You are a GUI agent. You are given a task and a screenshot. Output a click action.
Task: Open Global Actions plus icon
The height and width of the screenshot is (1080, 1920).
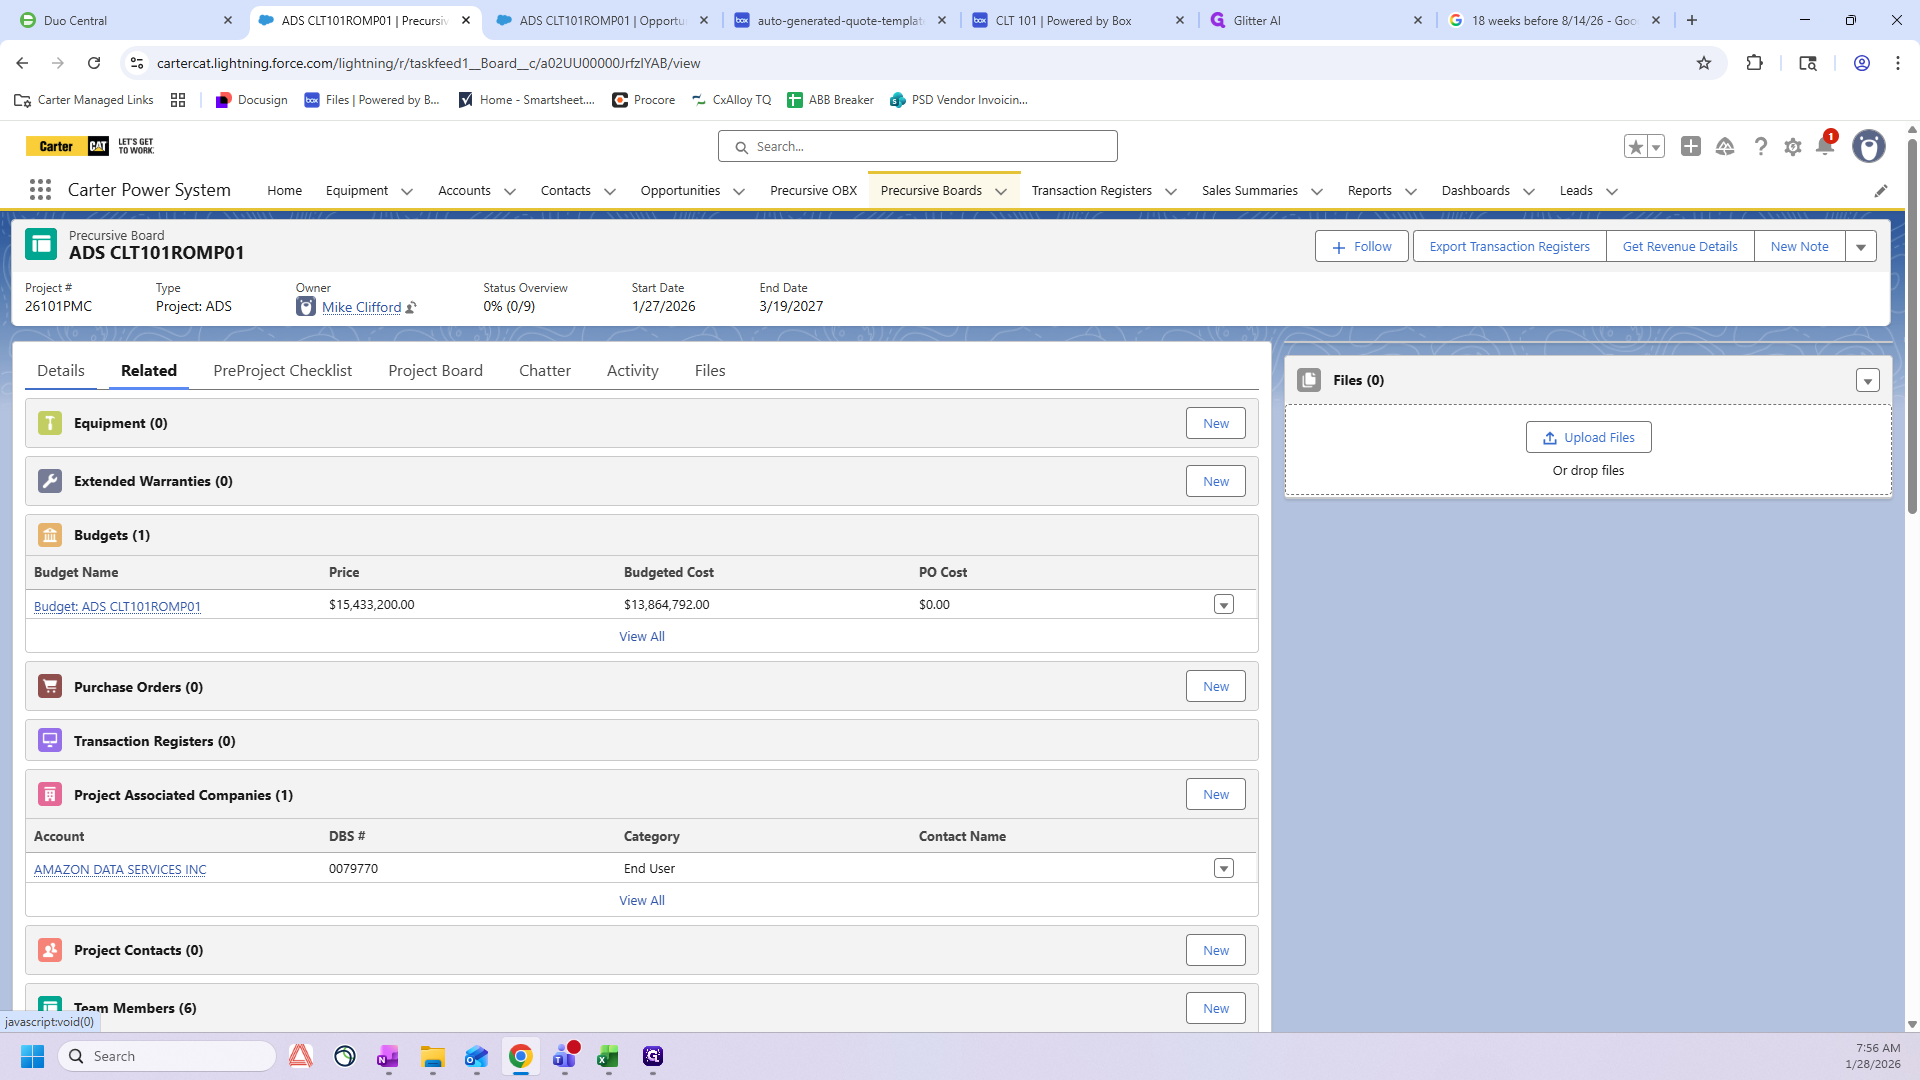pos(1690,147)
